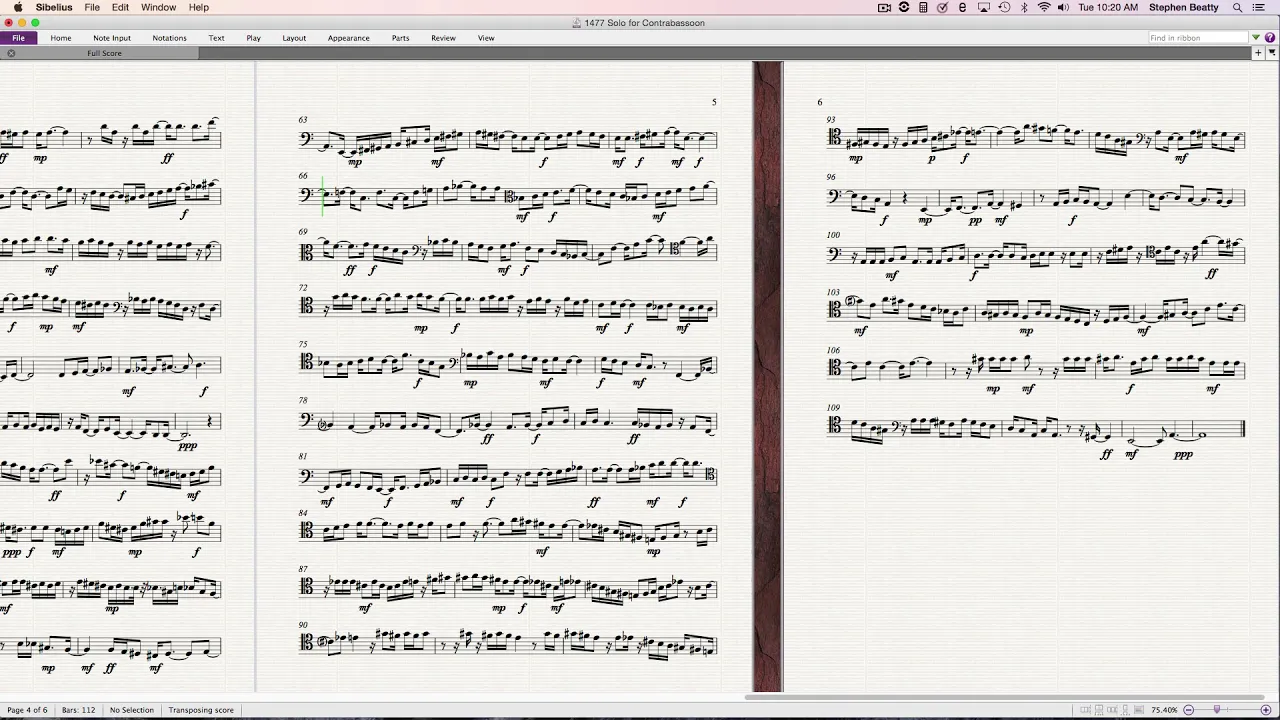Open the Sibelius application menu
The width and height of the screenshot is (1280, 720).
(x=54, y=7)
